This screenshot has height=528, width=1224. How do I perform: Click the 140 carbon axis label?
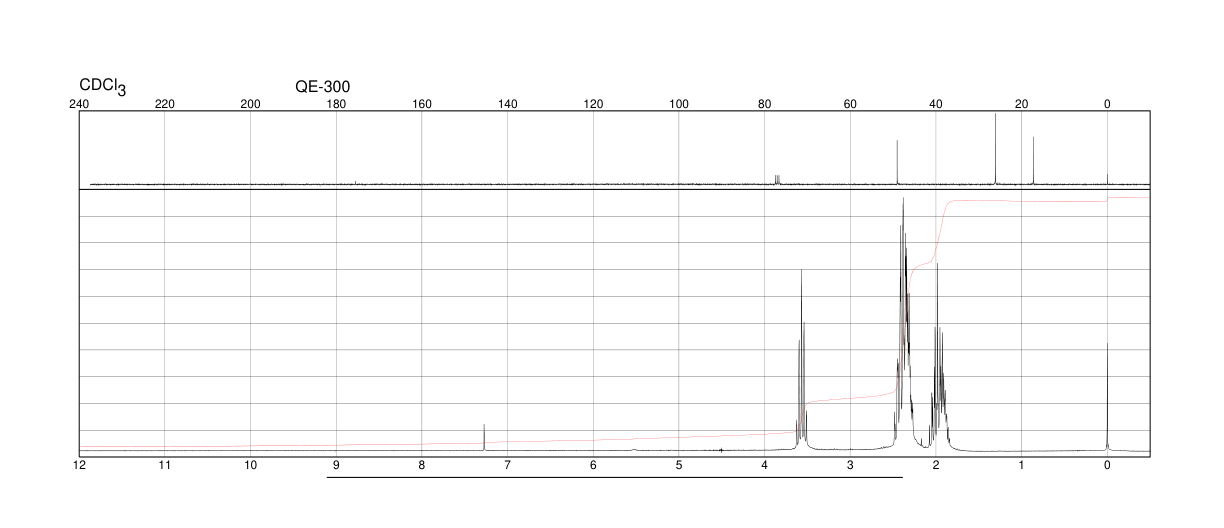click(507, 104)
